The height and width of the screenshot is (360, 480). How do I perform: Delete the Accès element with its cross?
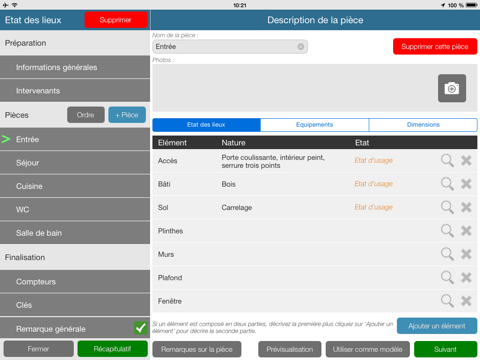466,161
